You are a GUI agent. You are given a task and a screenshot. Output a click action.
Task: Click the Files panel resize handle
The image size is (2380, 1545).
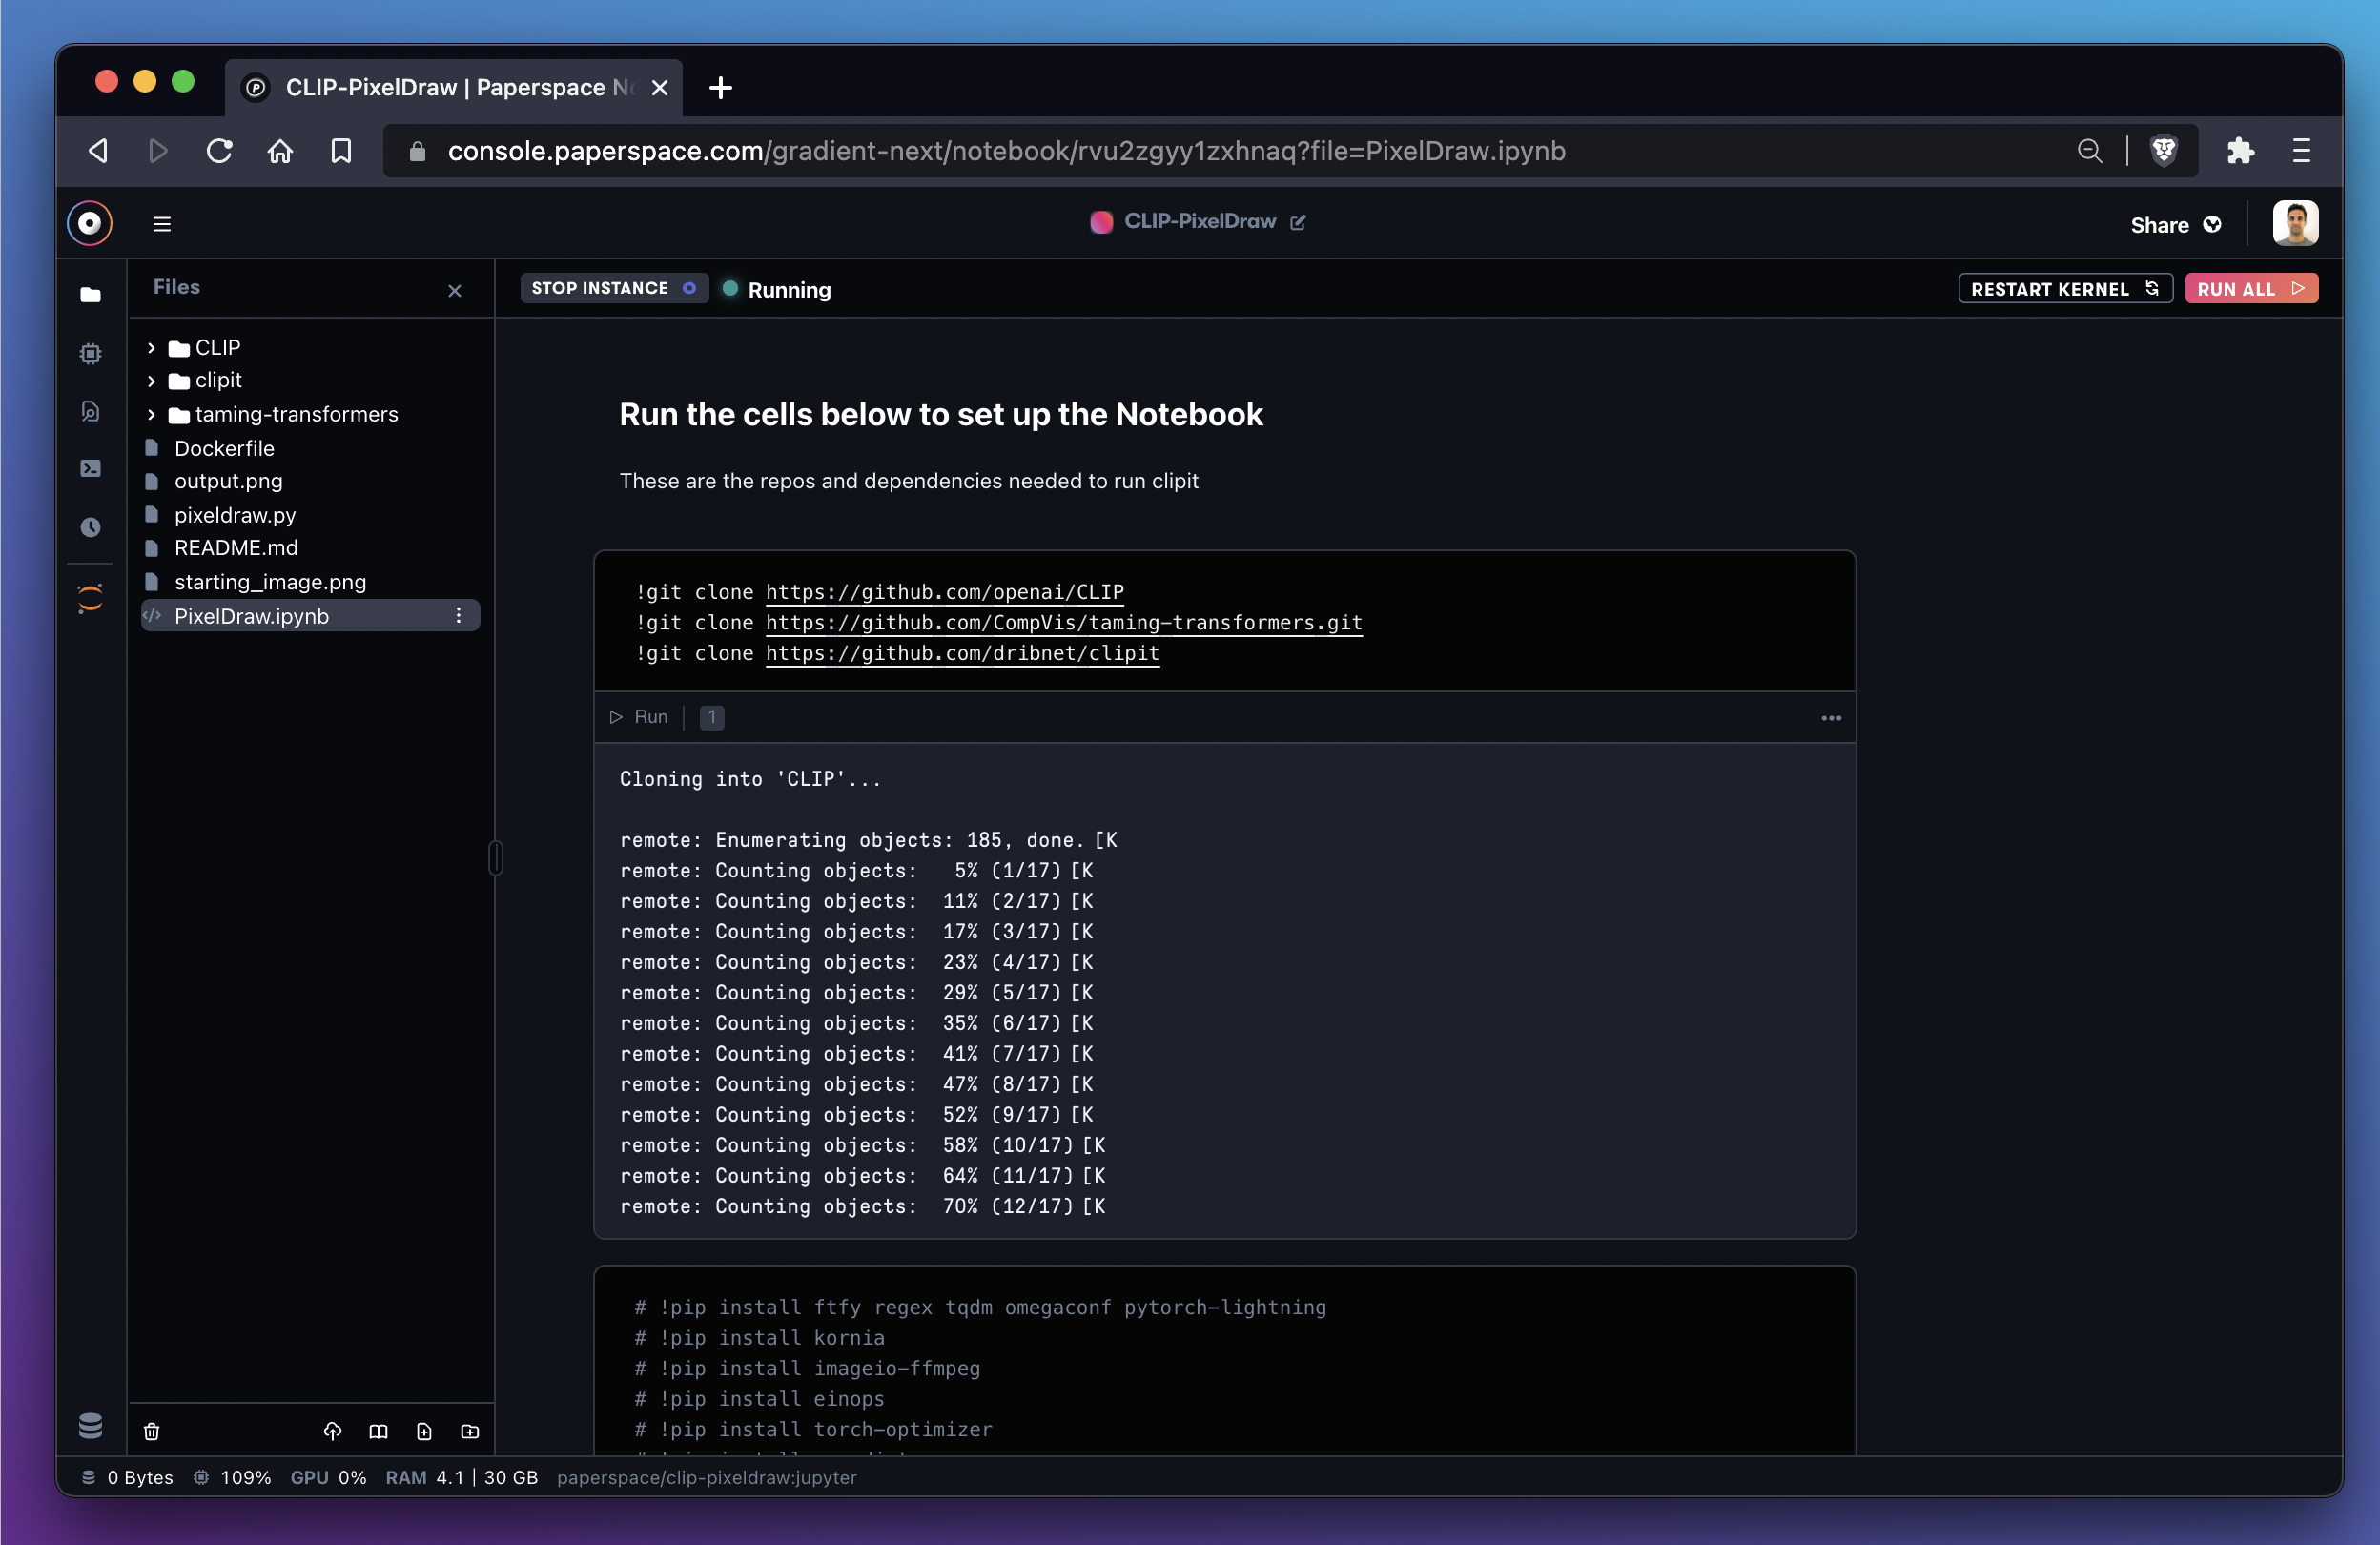[x=495, y=858]
